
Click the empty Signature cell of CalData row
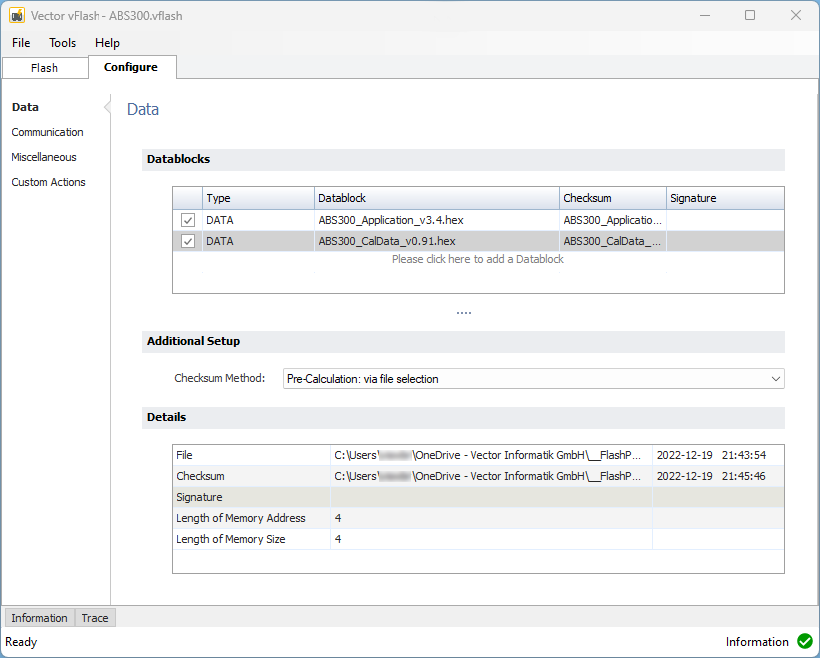(x=725, y=241)
